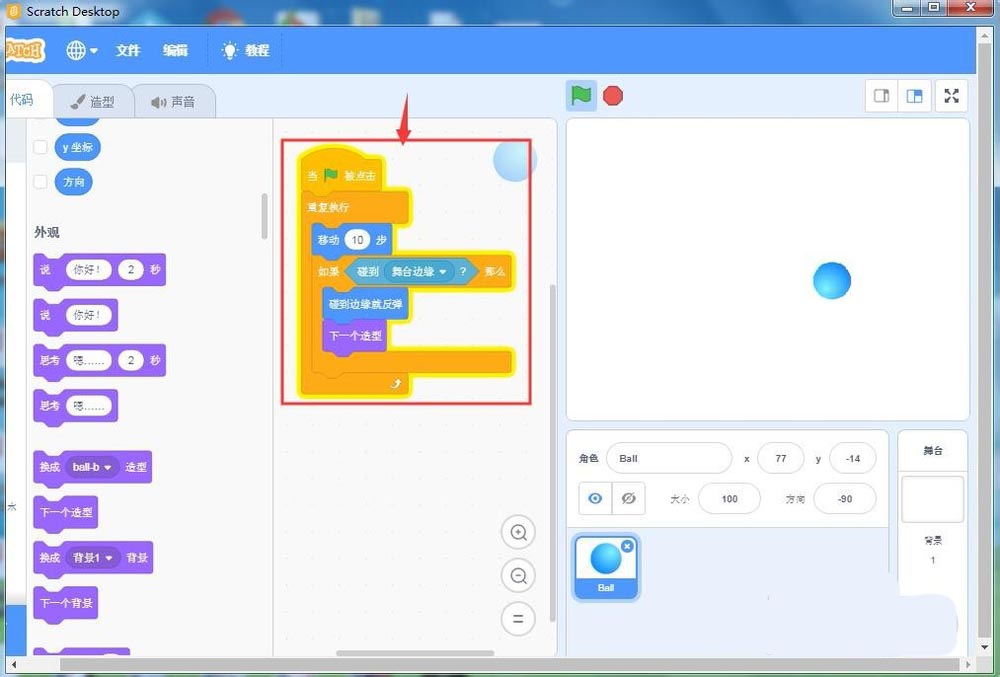
Task: Delete the Ball sprite with x icon
Action: [x=627, y=546]
